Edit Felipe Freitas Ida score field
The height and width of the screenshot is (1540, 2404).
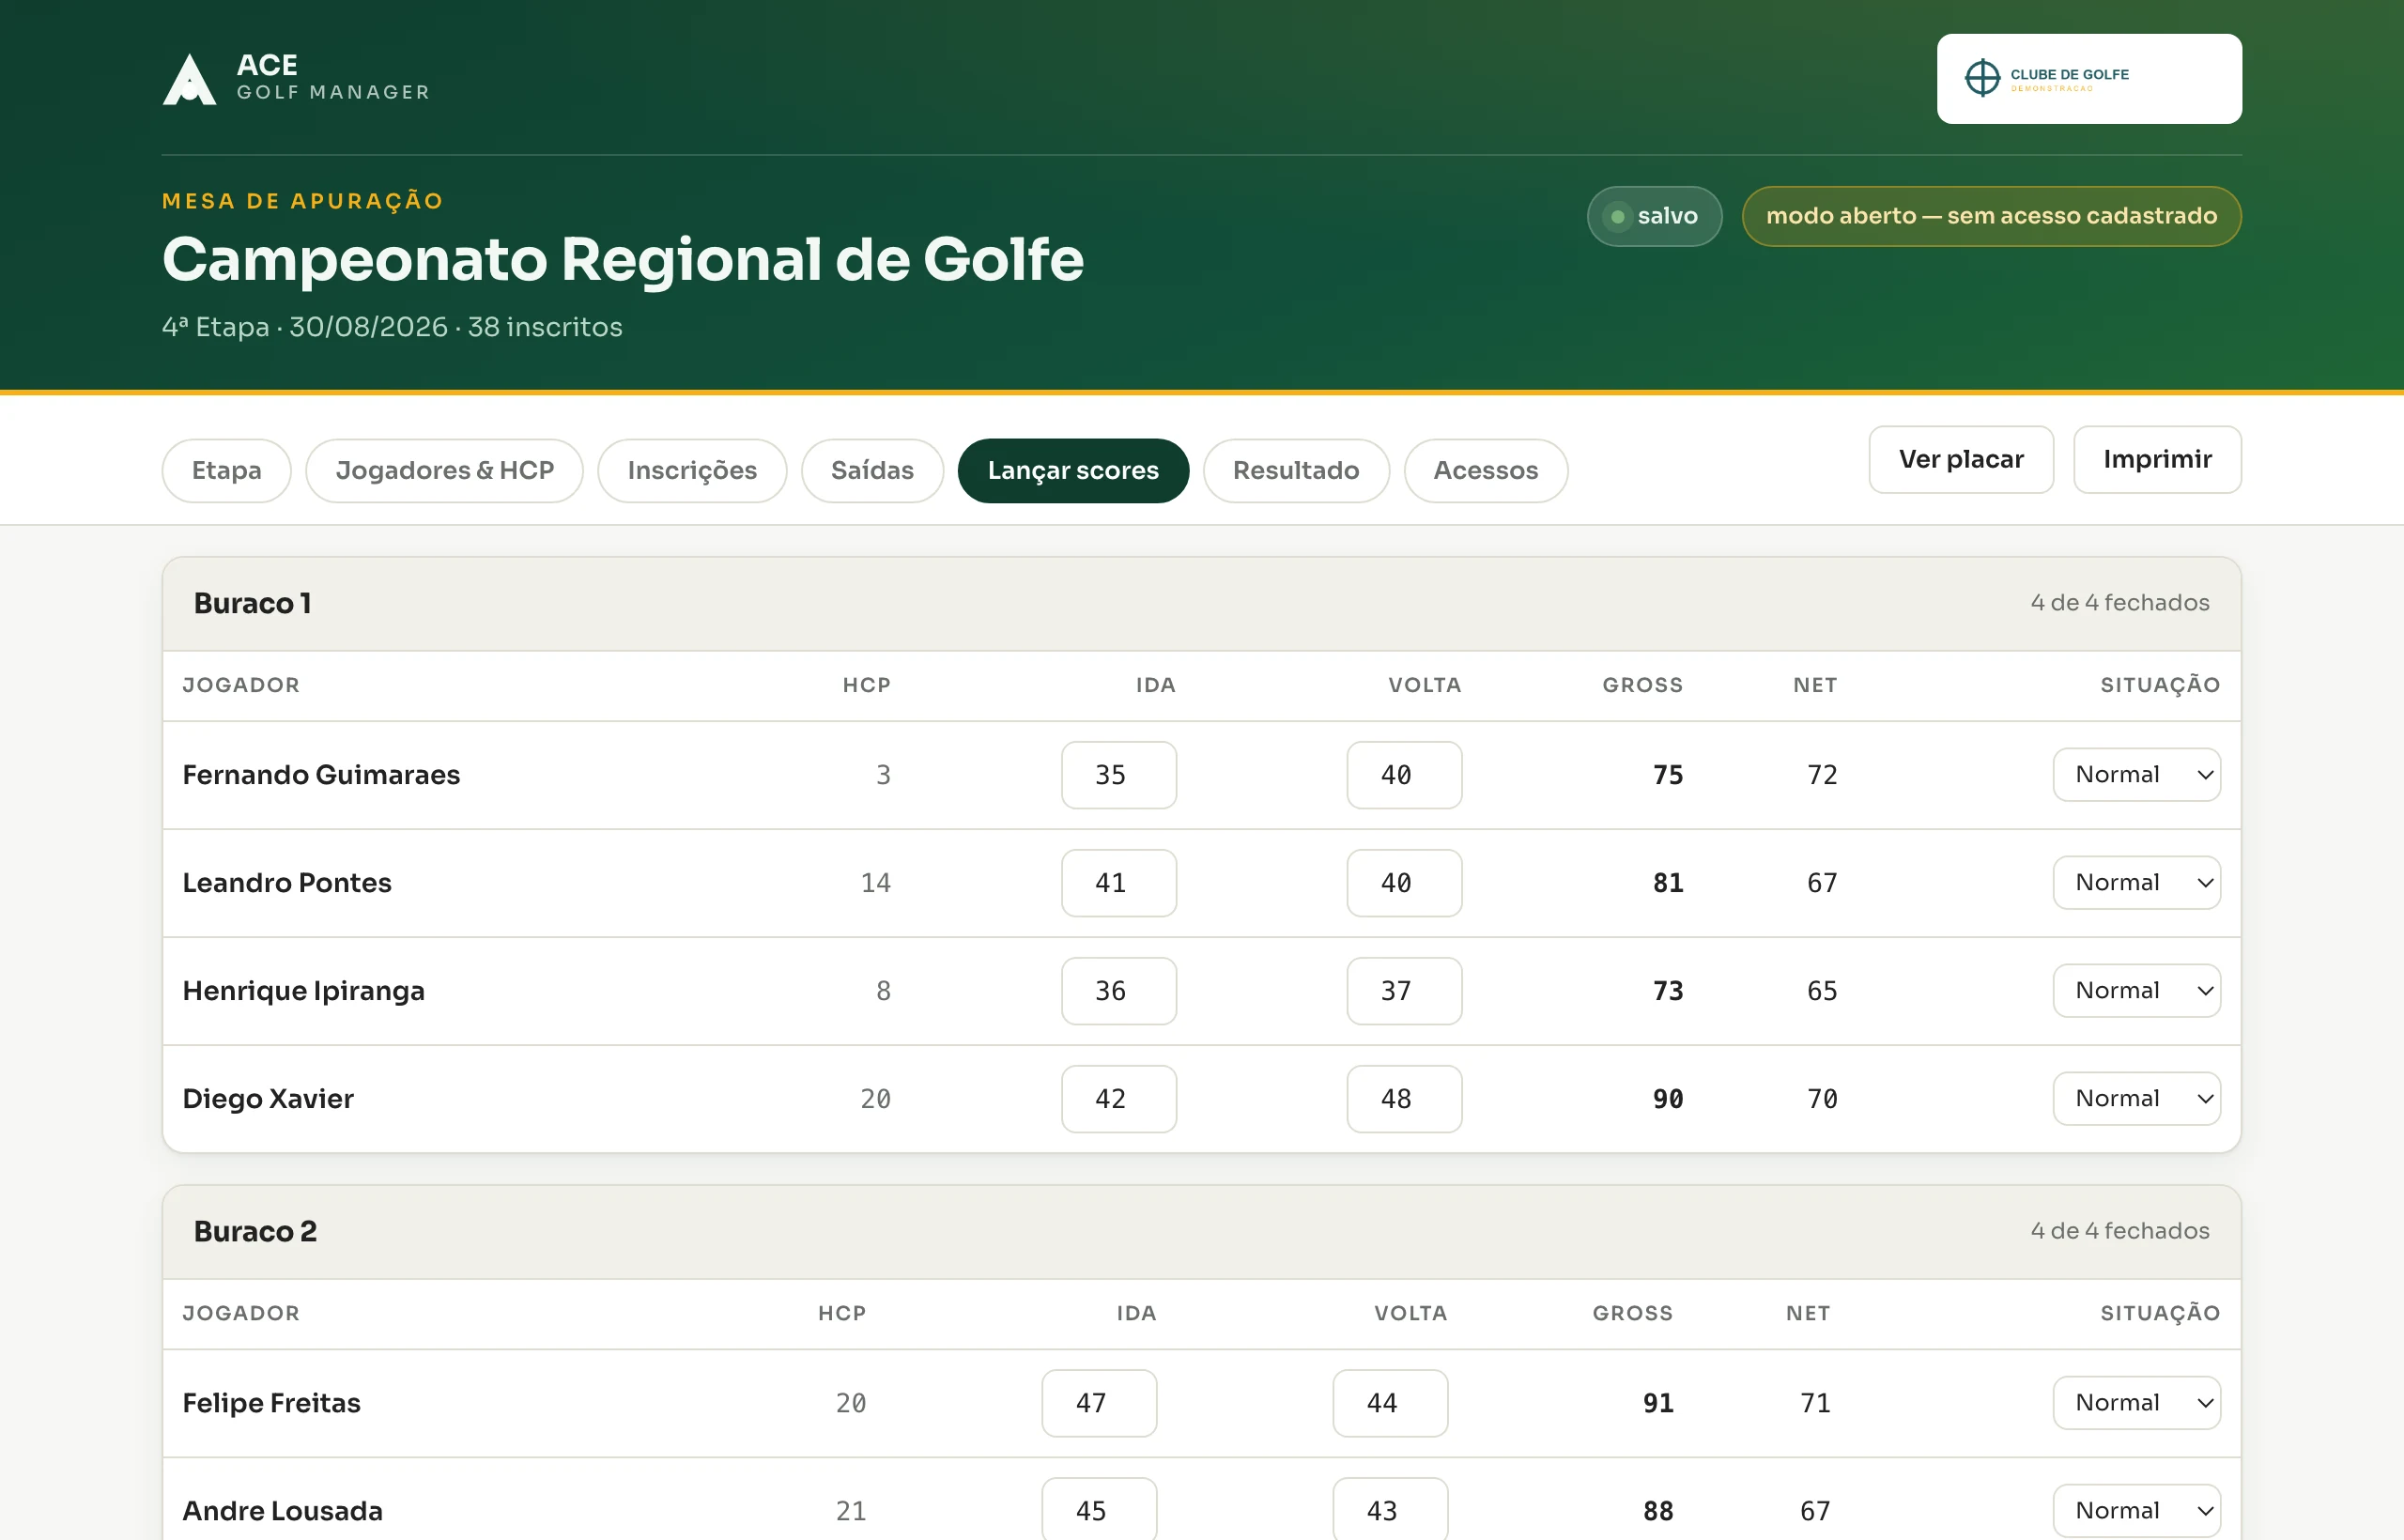point(1099,1403)
